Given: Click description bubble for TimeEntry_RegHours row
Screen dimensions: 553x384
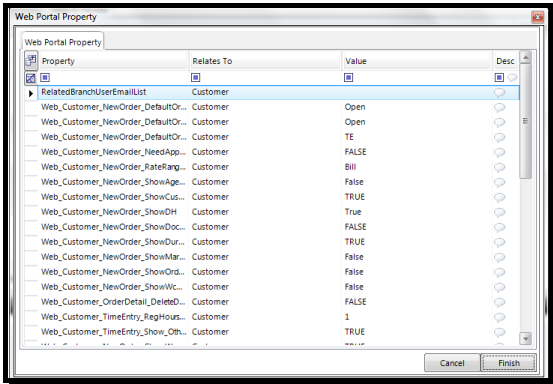Looking at the screenshot, I should click(499, 317).
